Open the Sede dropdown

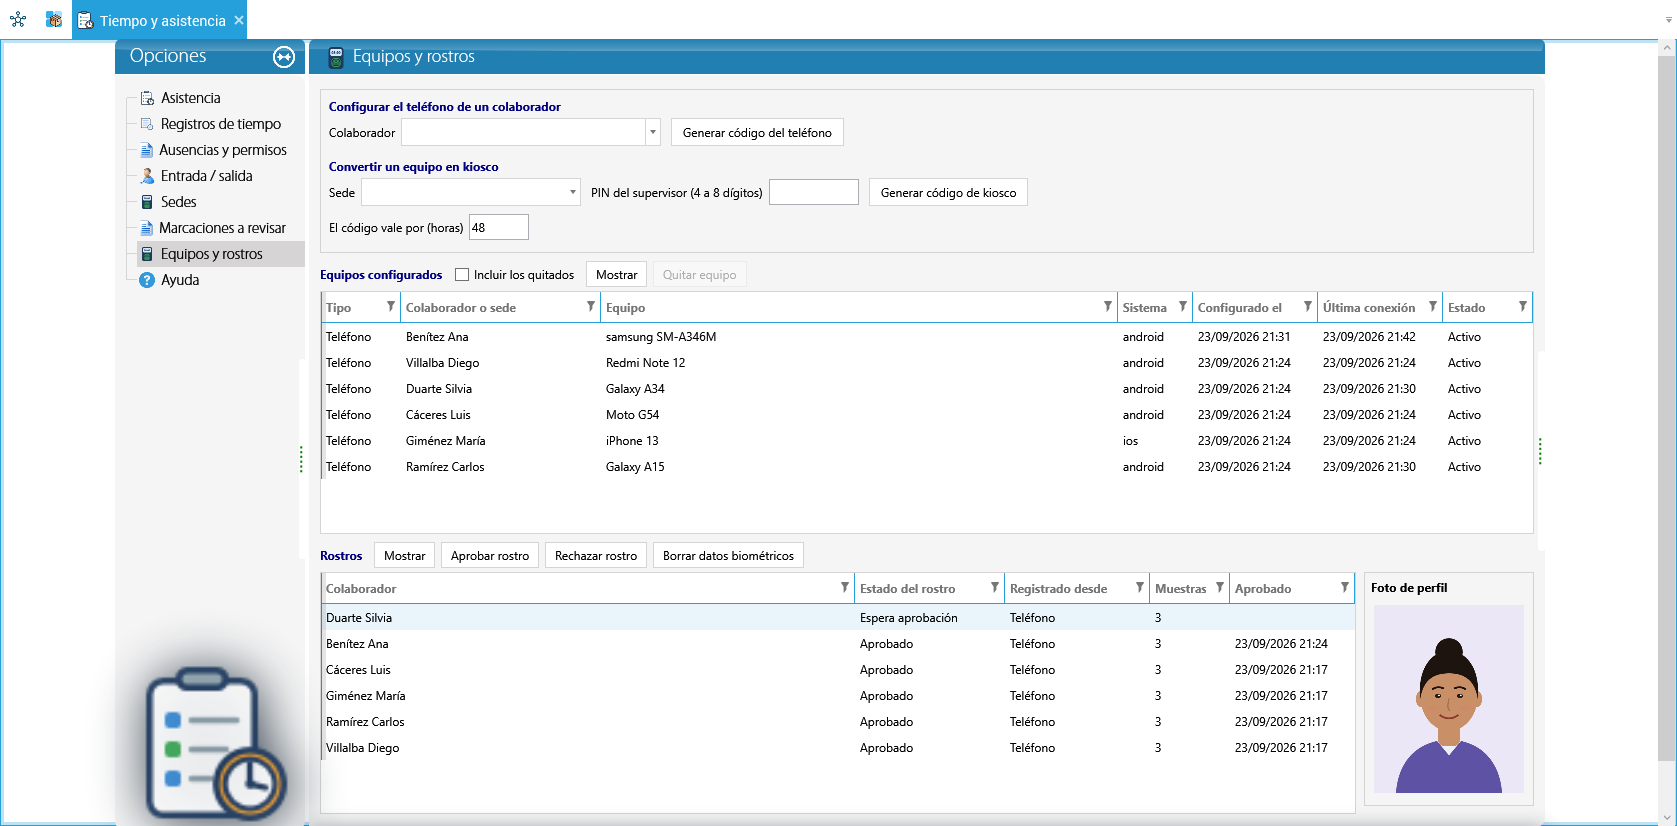coord(573,192)
